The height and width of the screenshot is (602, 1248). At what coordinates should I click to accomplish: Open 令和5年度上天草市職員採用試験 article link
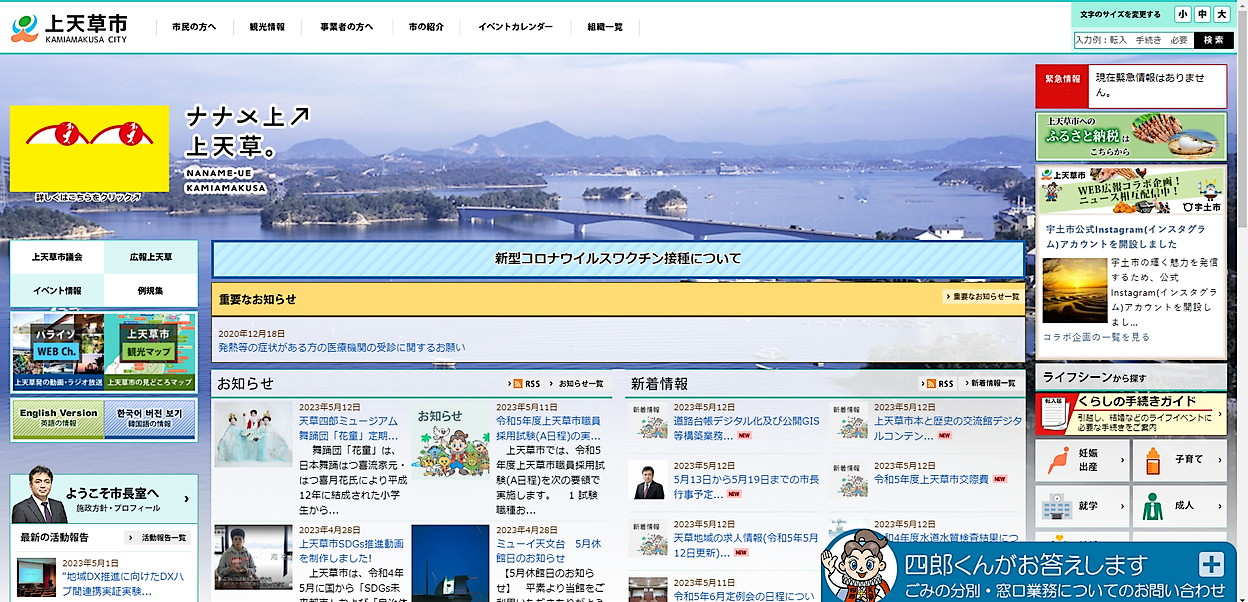[x=548, y=429]
